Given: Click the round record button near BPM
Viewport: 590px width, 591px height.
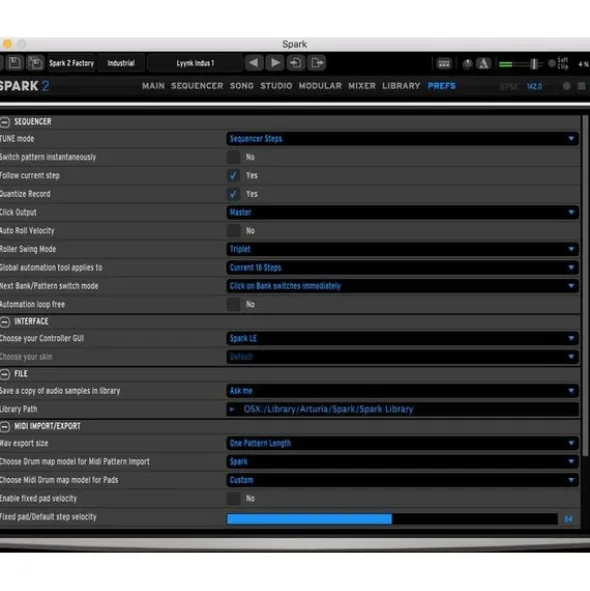Looking at the screenshot, I should click(567, 86).
